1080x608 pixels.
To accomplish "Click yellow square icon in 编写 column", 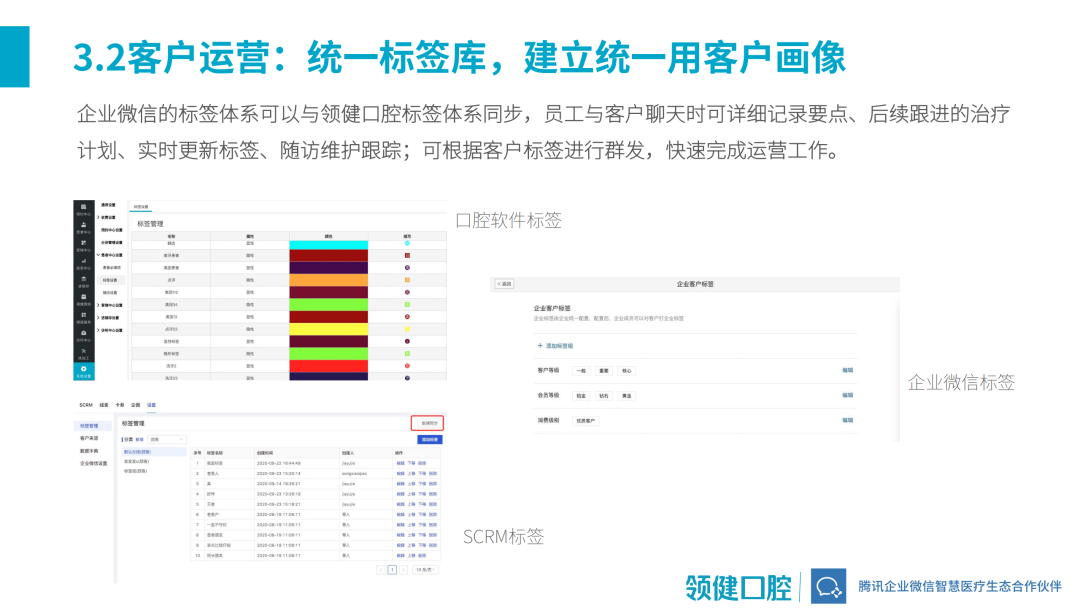I will [x=407, y=329].
